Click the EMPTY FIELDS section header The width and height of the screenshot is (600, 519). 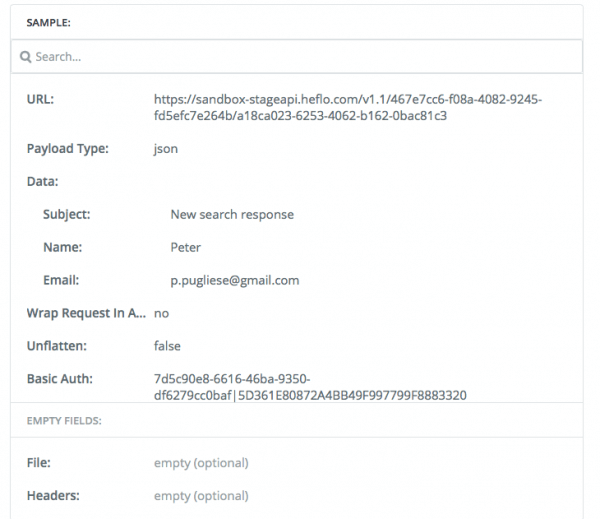pyautogui.click(x=64, y=421)
